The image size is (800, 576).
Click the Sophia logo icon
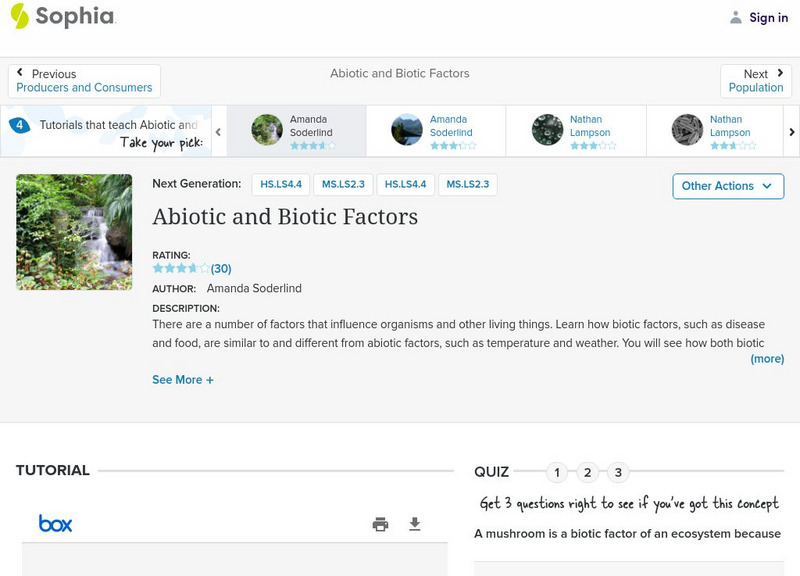point(20,17)
